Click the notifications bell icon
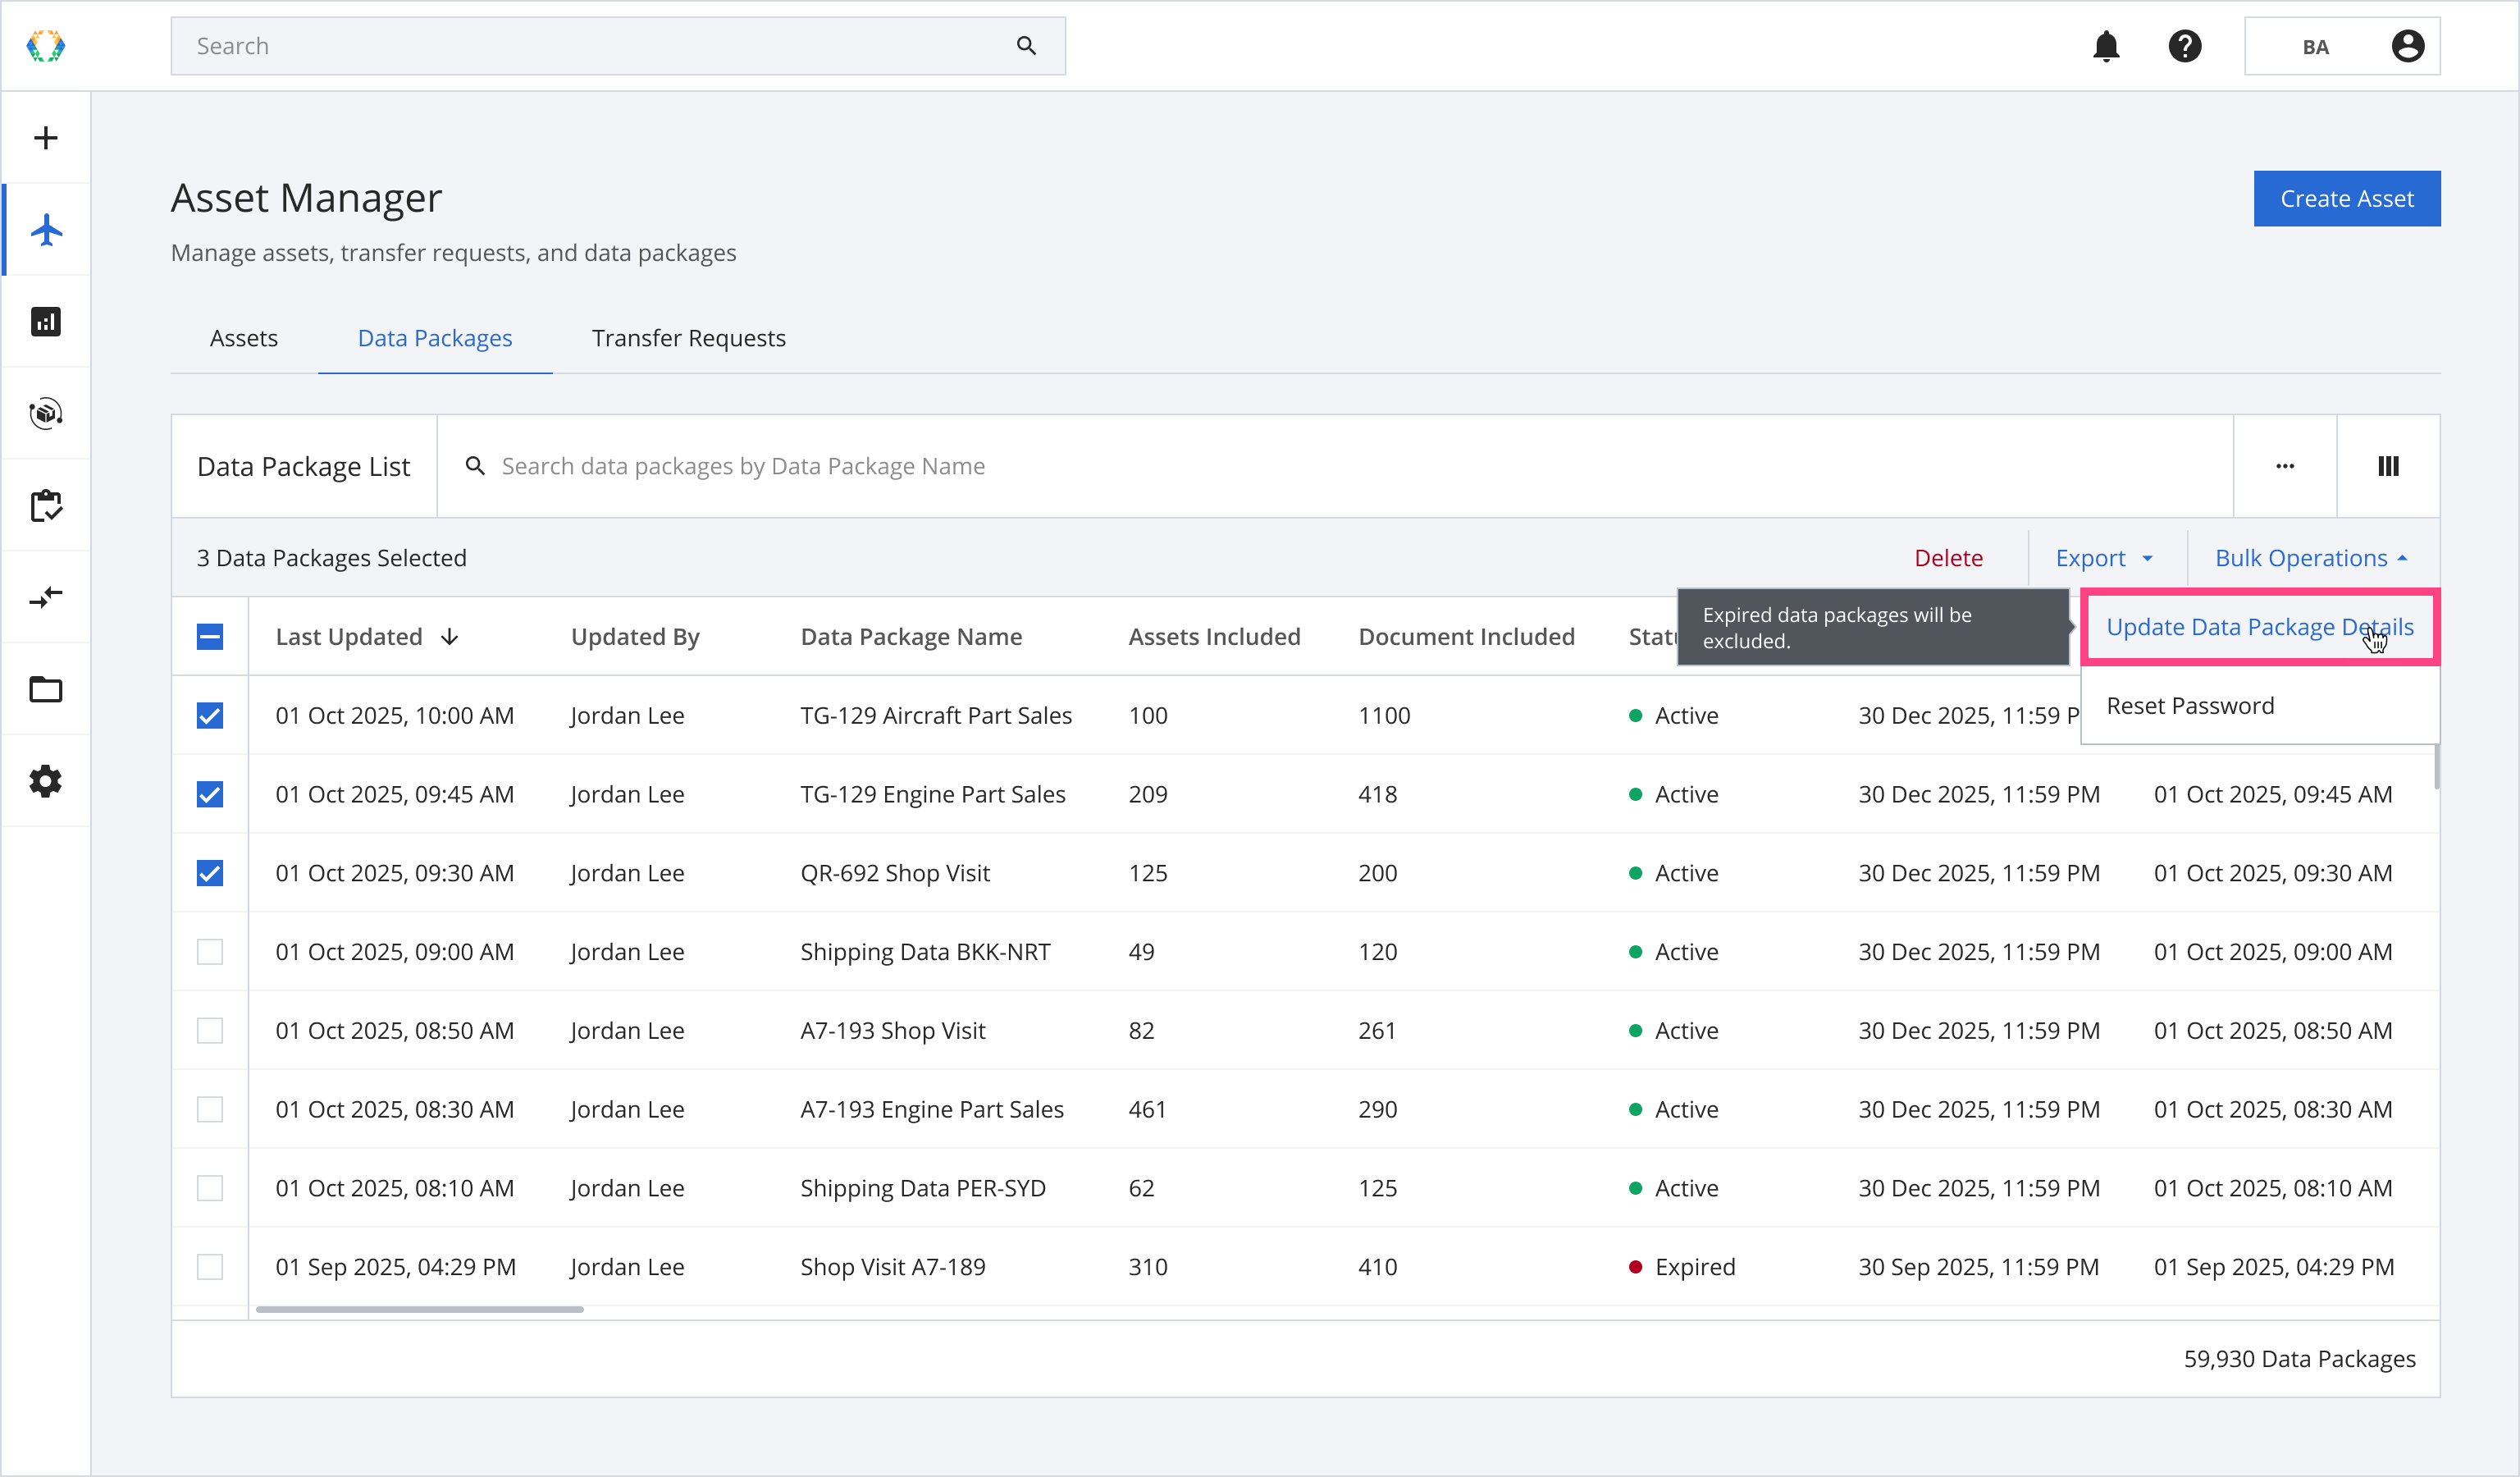This screenshot has height=1477, width=2520. (x=2105, y=46)
